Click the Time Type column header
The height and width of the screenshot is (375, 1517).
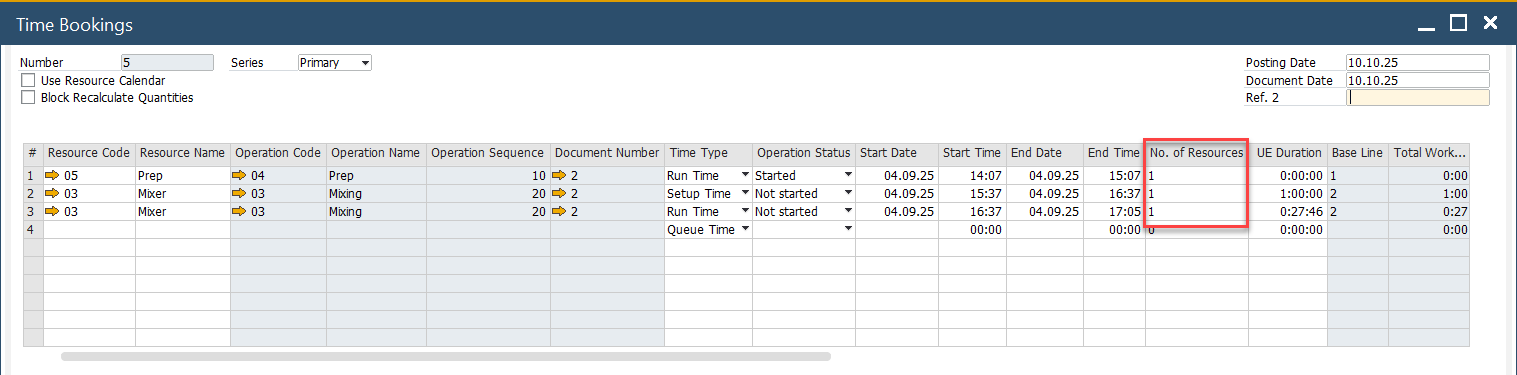(x=708, y=153)
